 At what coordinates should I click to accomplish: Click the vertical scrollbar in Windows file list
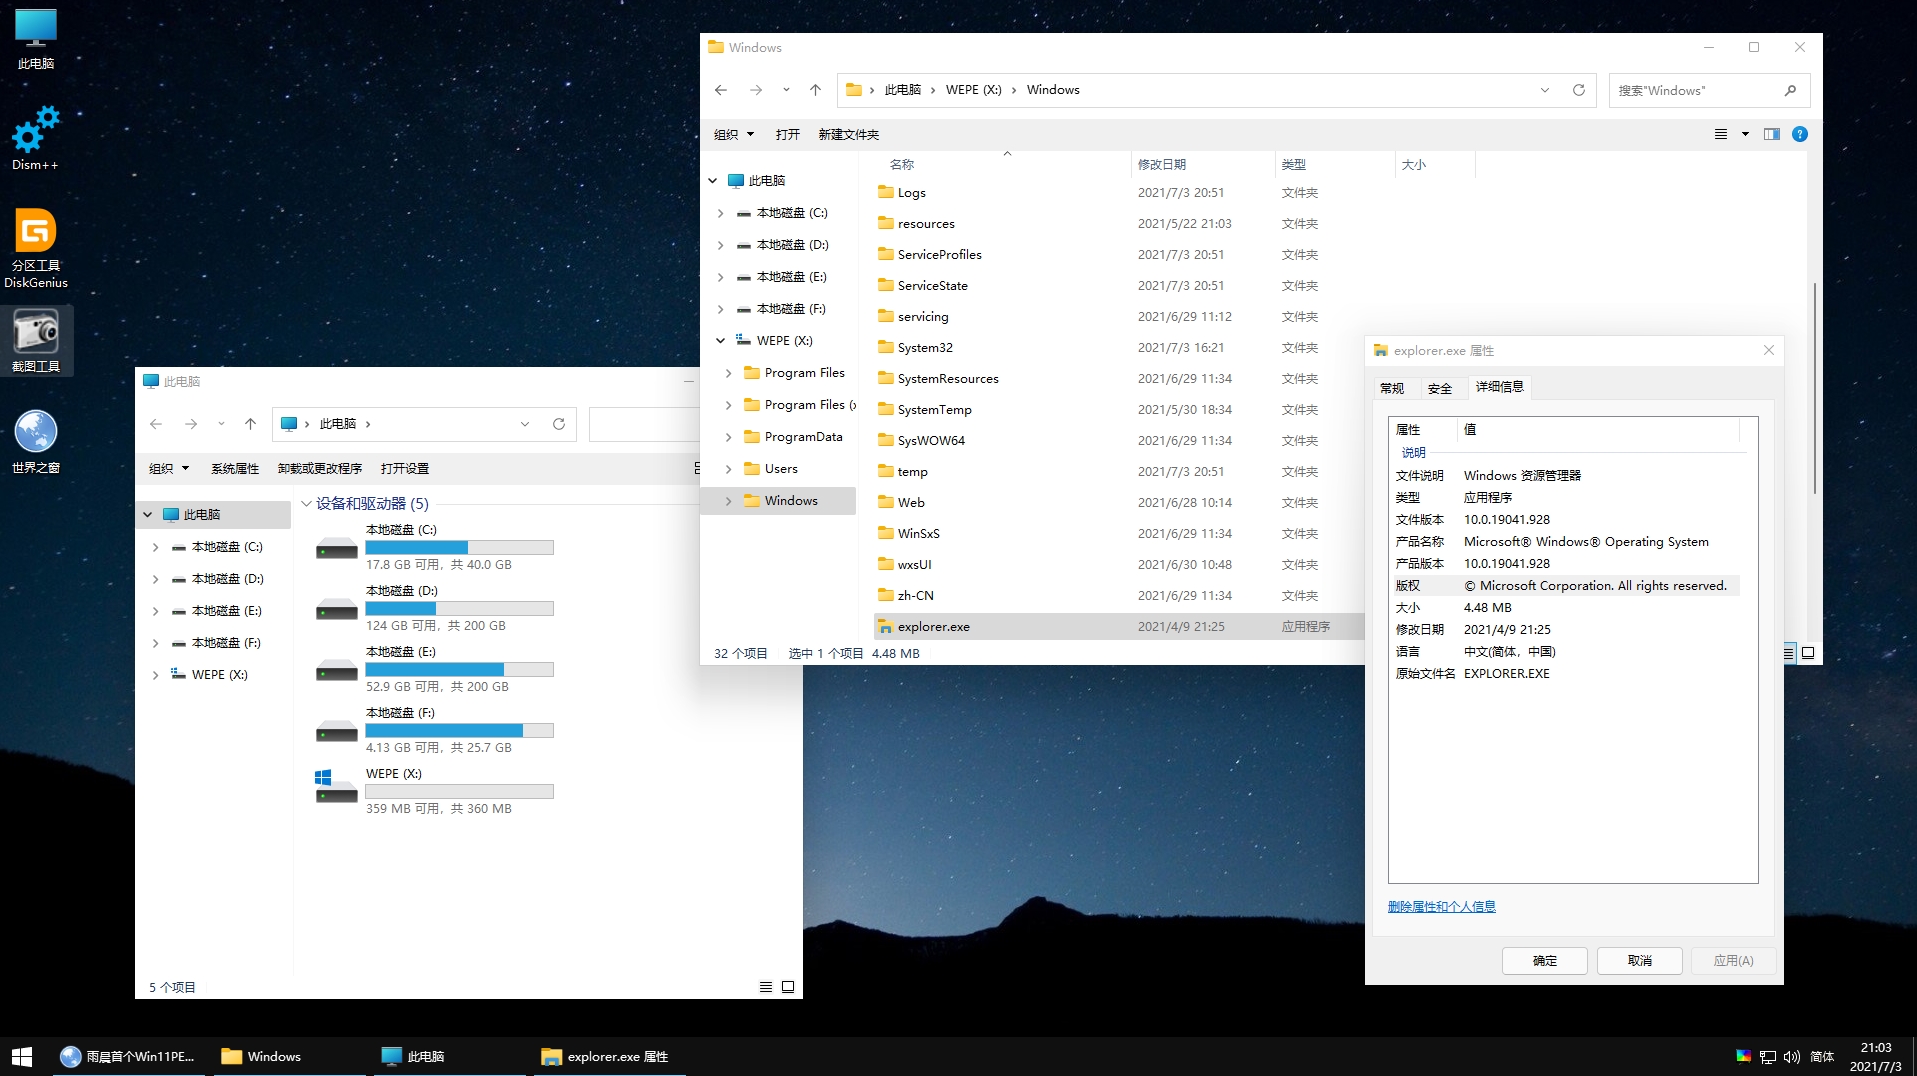pos(1814,388)
